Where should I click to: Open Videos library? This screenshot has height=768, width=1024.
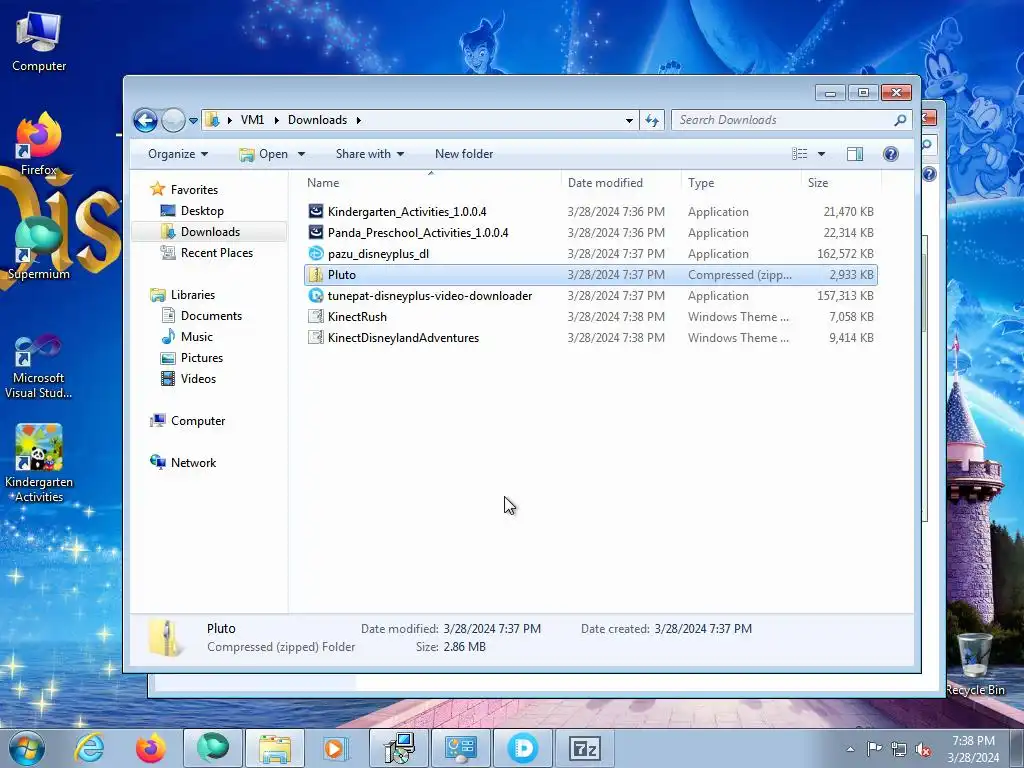click(188, 379)
